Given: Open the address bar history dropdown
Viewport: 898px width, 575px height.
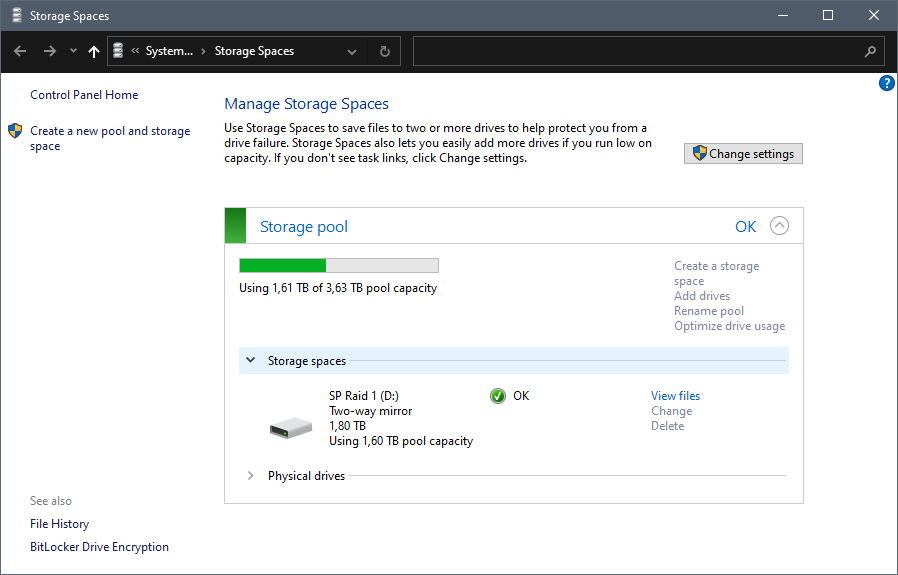Looking at the screenshot, I should (x=352, y=51).
